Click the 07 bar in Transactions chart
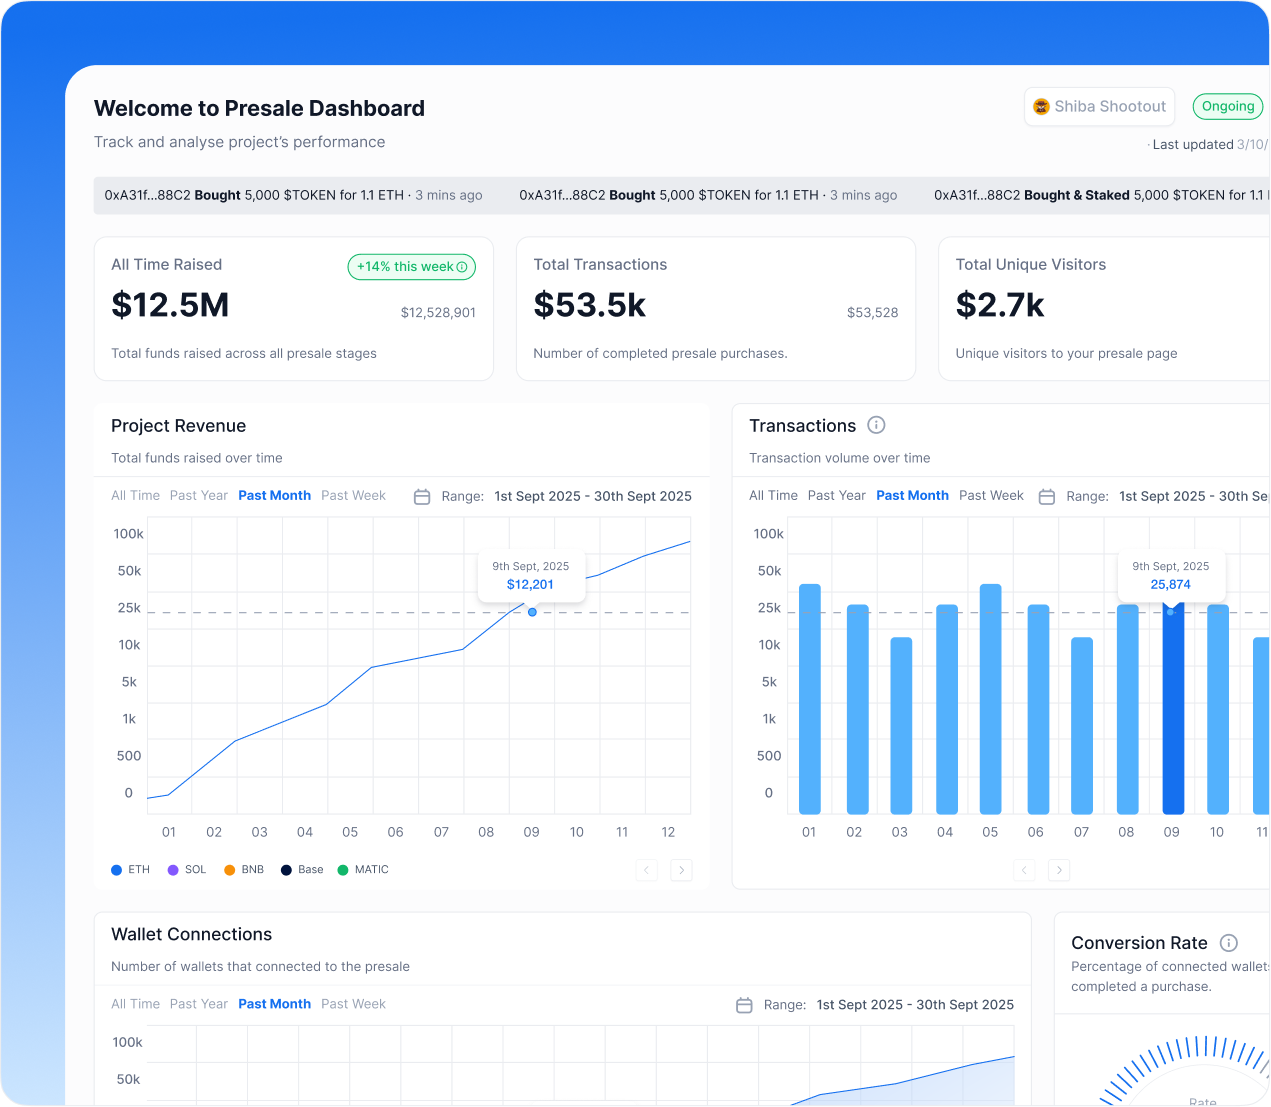Screen dimensions: 1271x1107 pyautogui.click(x=1082, y=726)
